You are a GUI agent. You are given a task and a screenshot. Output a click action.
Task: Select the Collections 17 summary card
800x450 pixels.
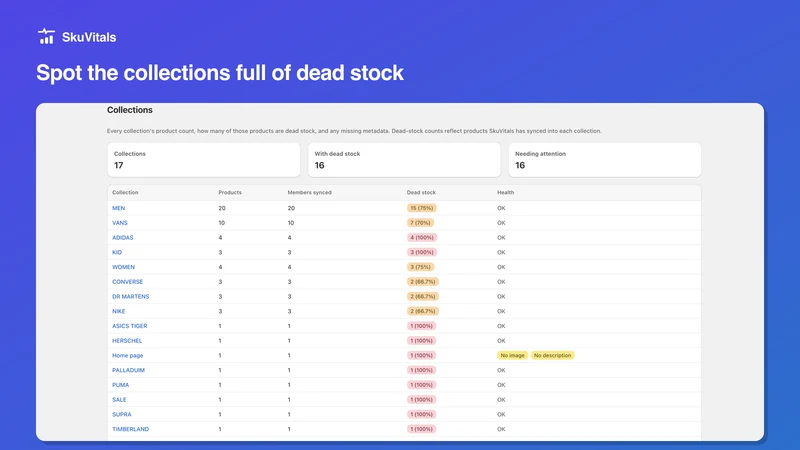[204, 160]
